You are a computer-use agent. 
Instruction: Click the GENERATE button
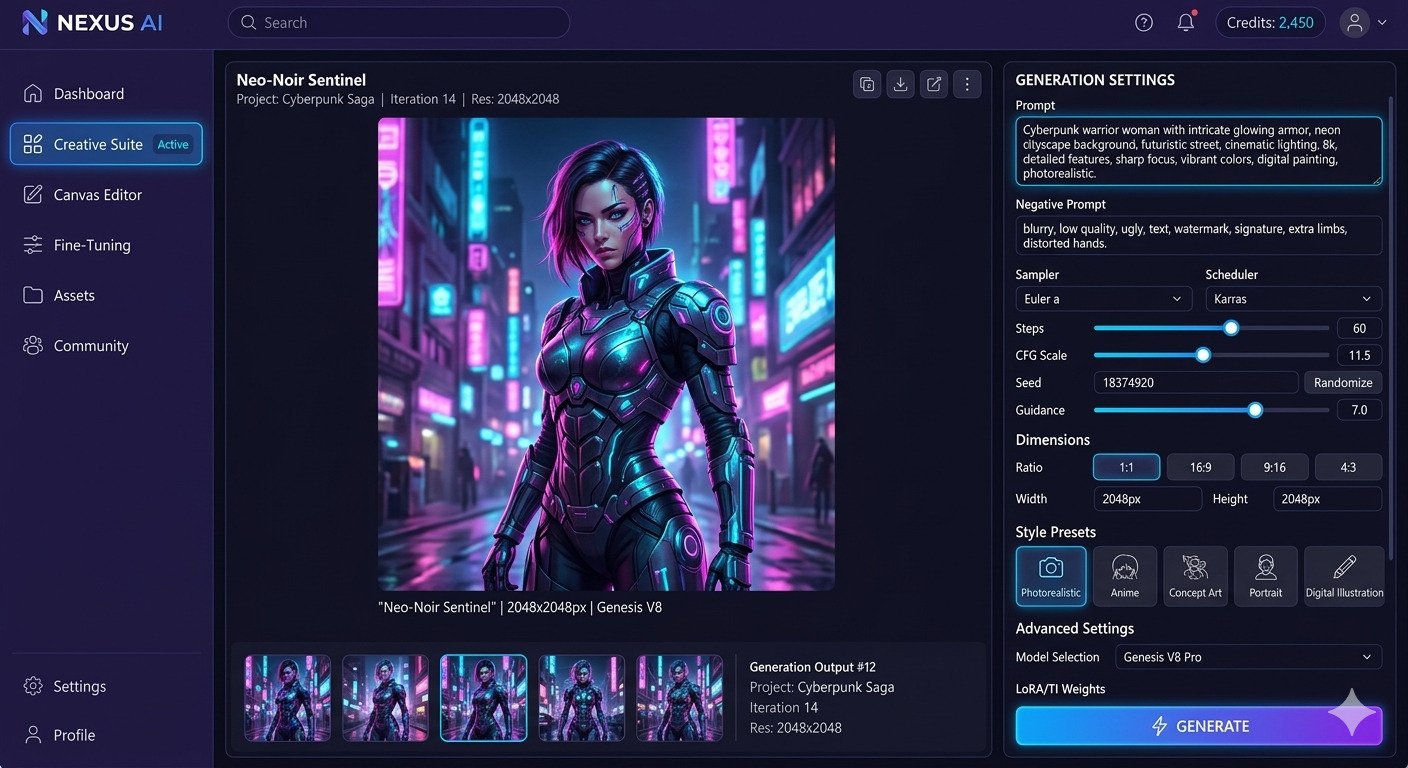click(x=1199, y=726)
